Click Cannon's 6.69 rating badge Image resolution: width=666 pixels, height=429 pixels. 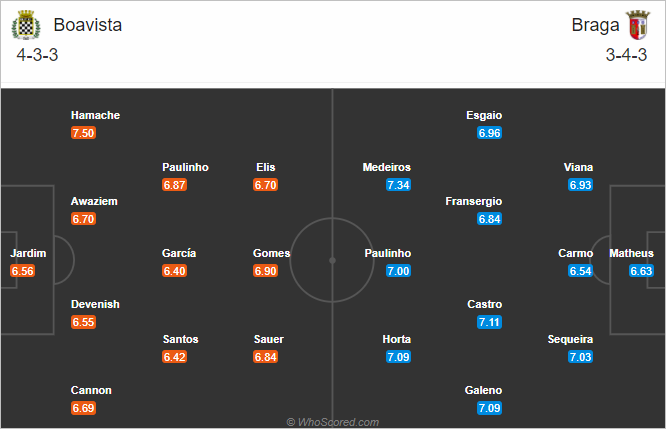[x=83, y=408]
